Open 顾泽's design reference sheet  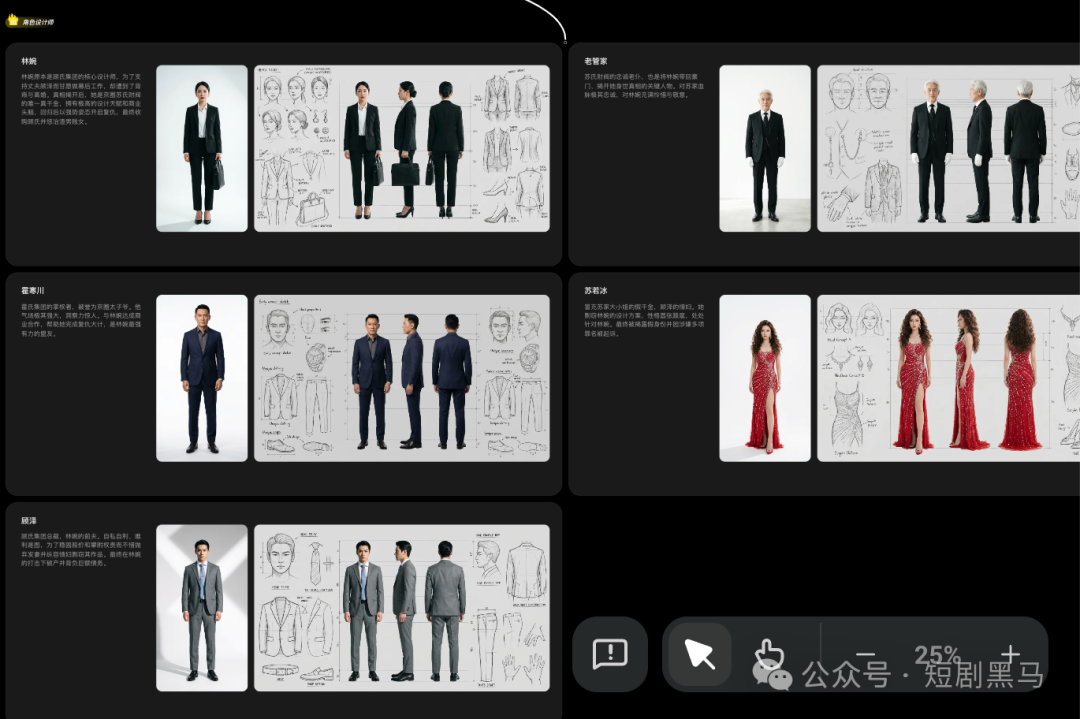401,607
